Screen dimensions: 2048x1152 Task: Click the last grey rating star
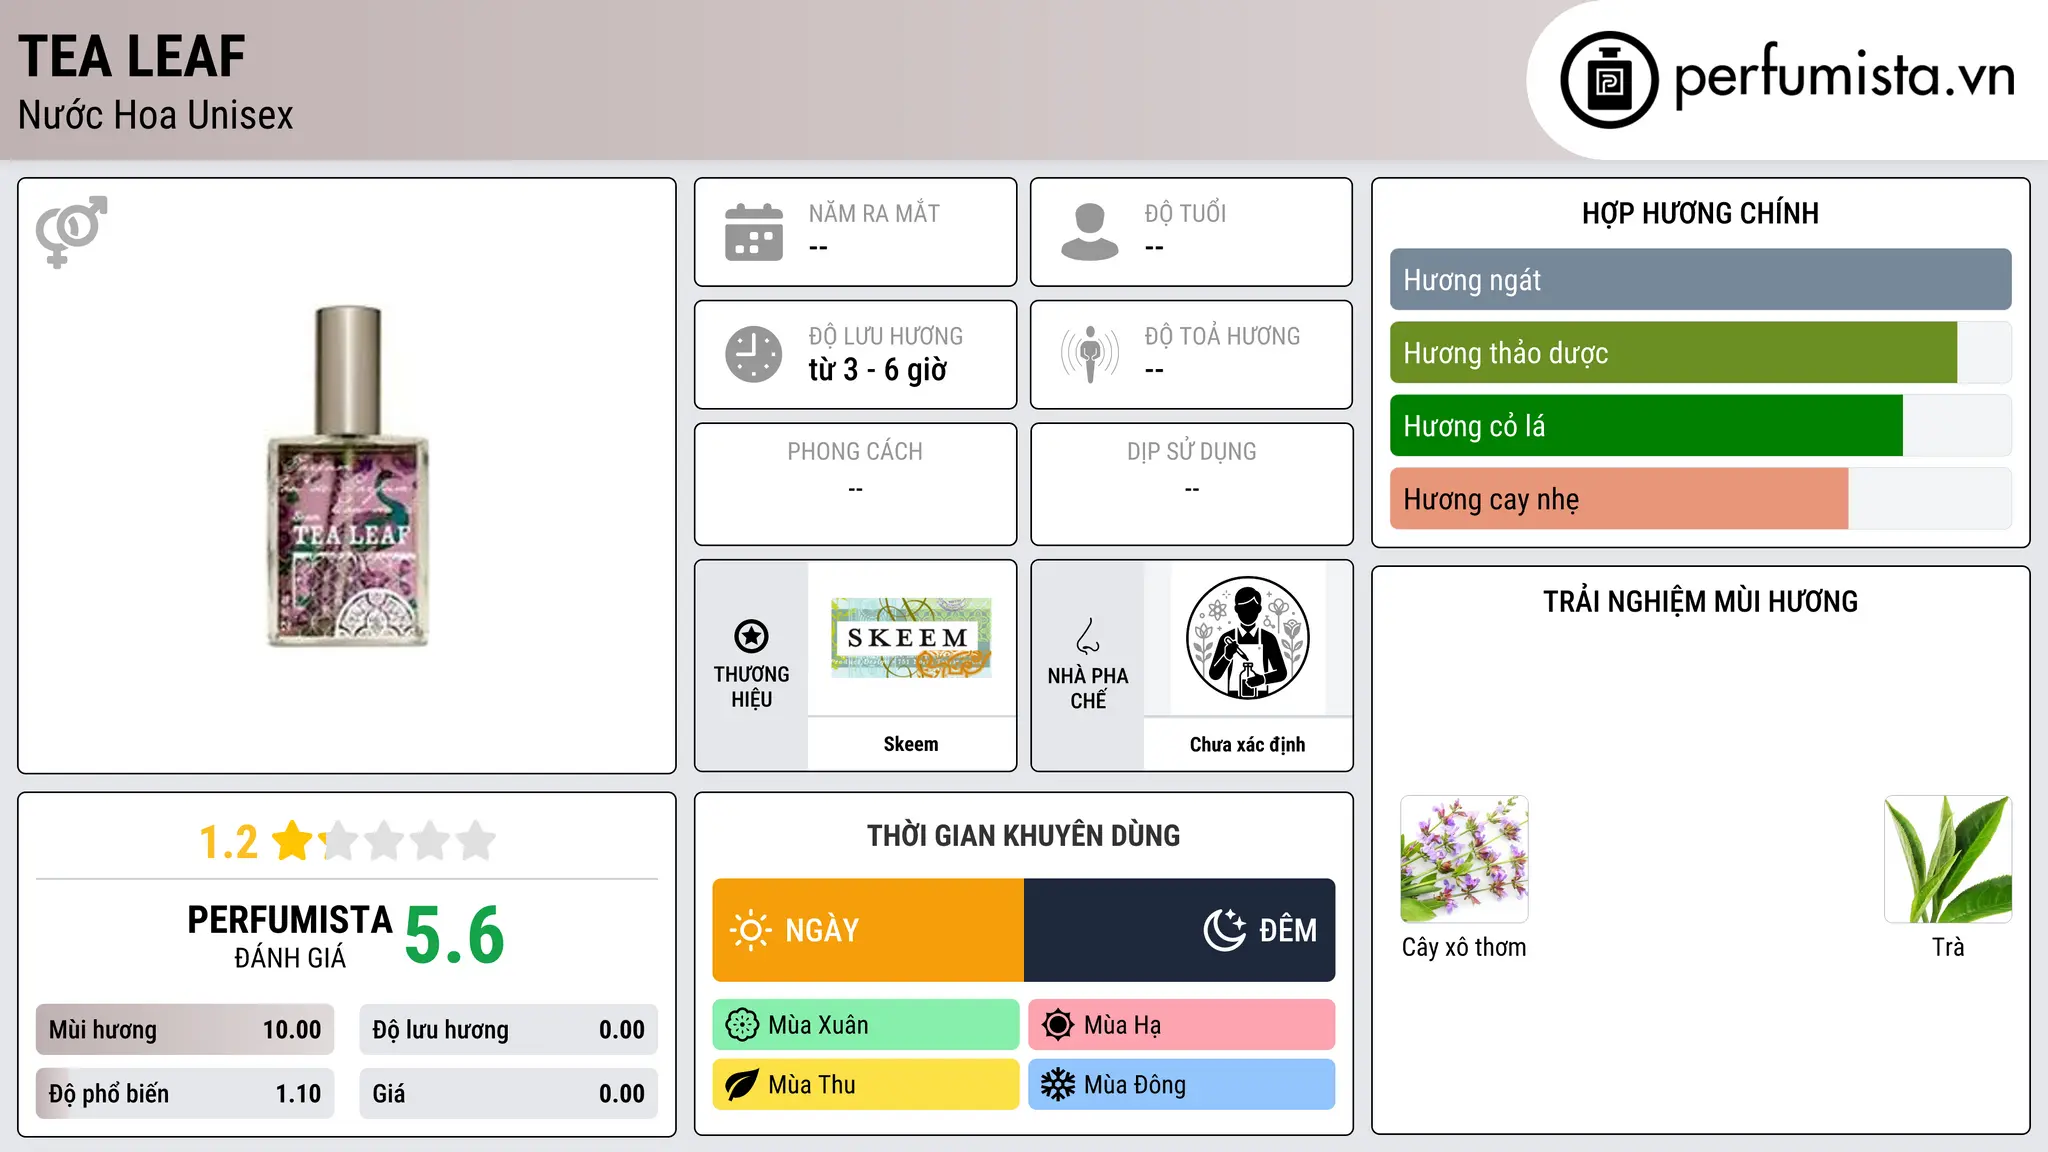(476, 841)
